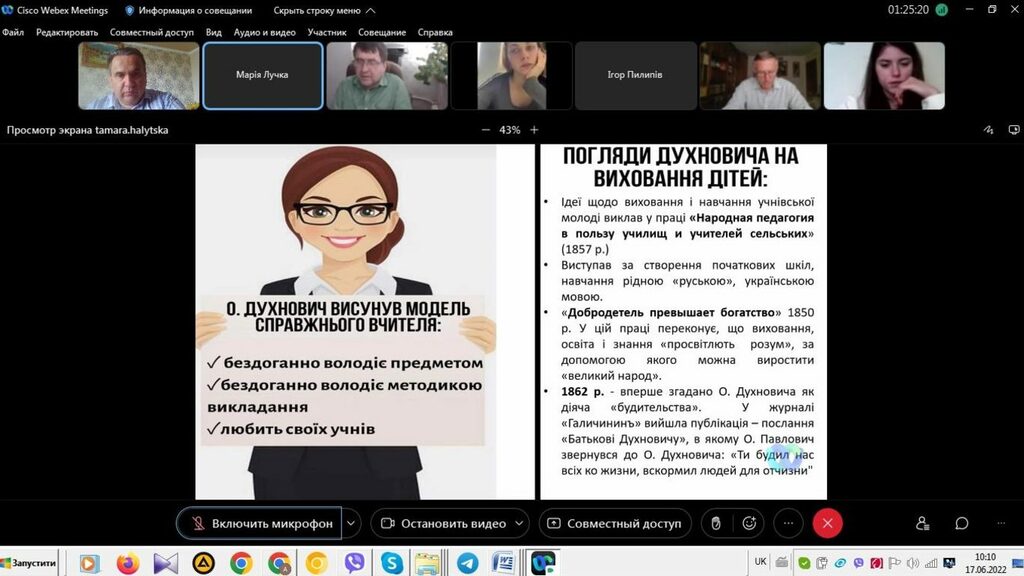1024x576 pixels.
Task: Open the Аудио и видео menu
Action: (264, 32)
